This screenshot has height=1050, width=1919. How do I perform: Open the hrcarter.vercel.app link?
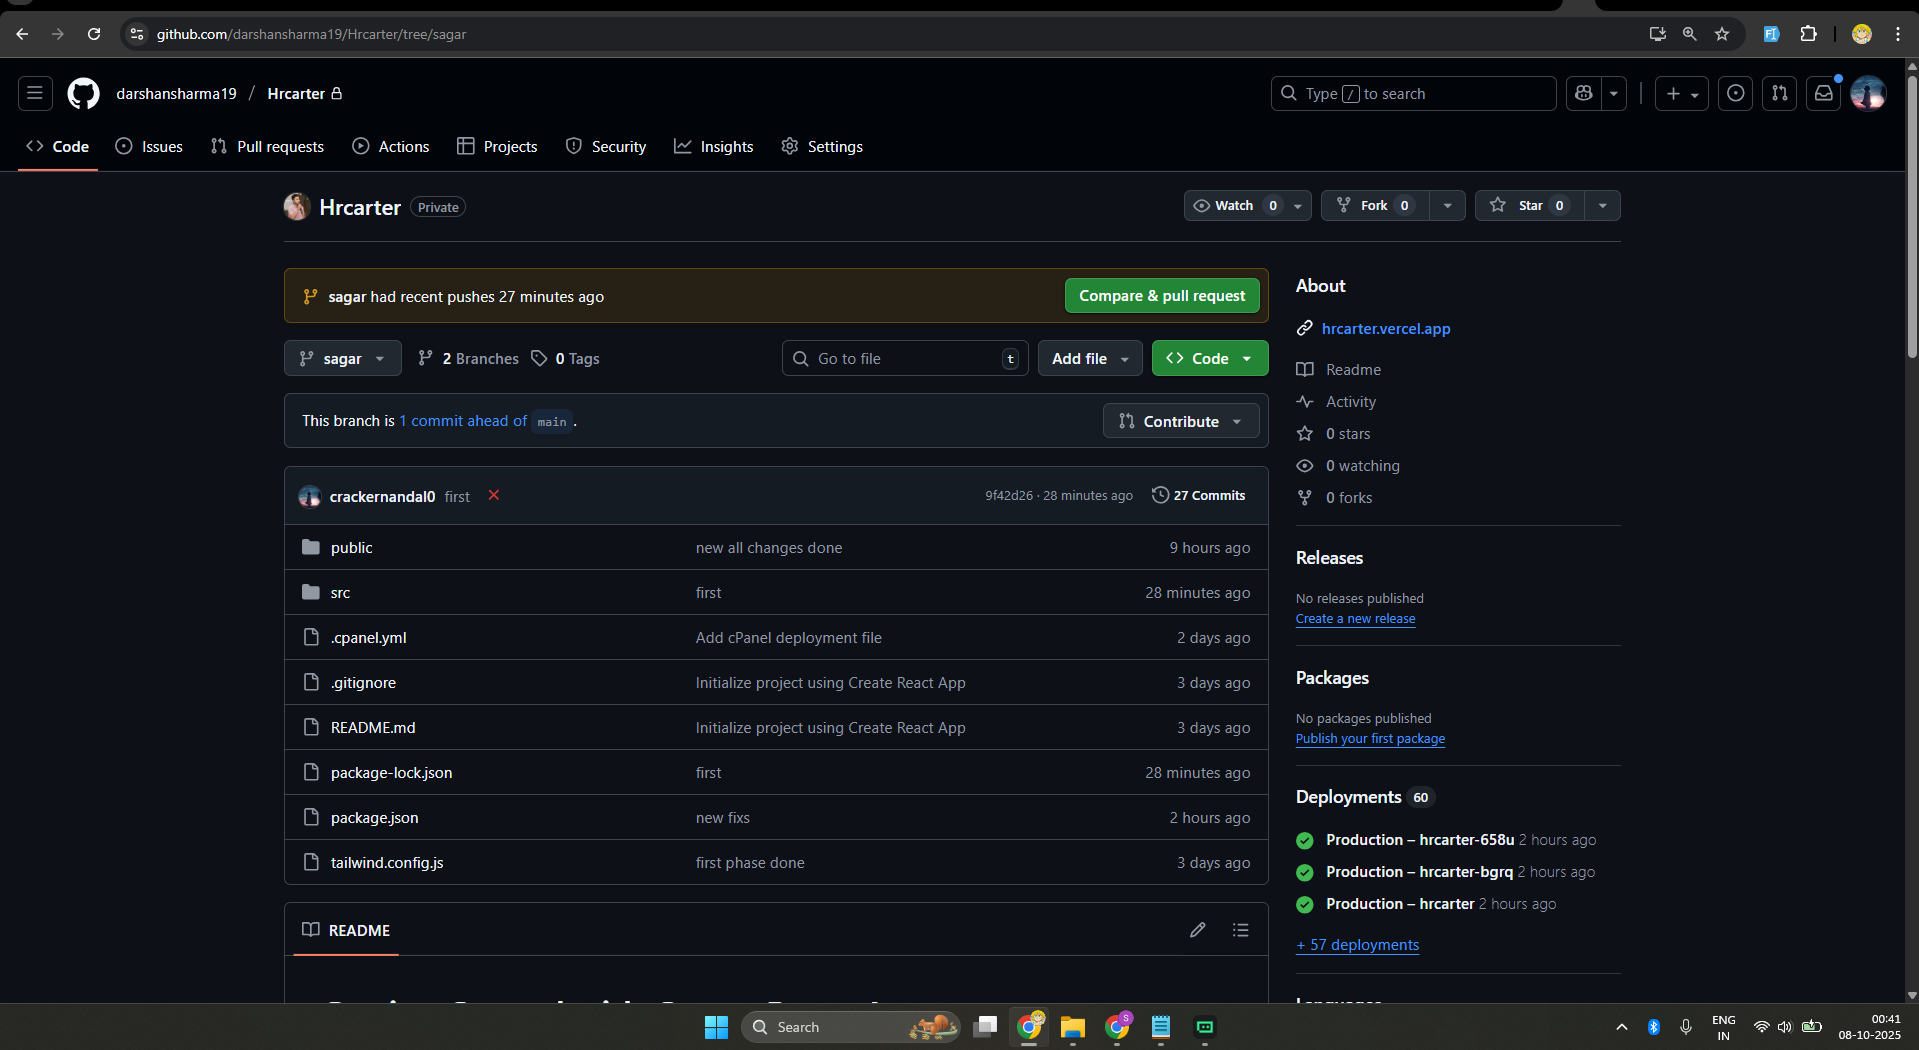(x=1385, y=329)
